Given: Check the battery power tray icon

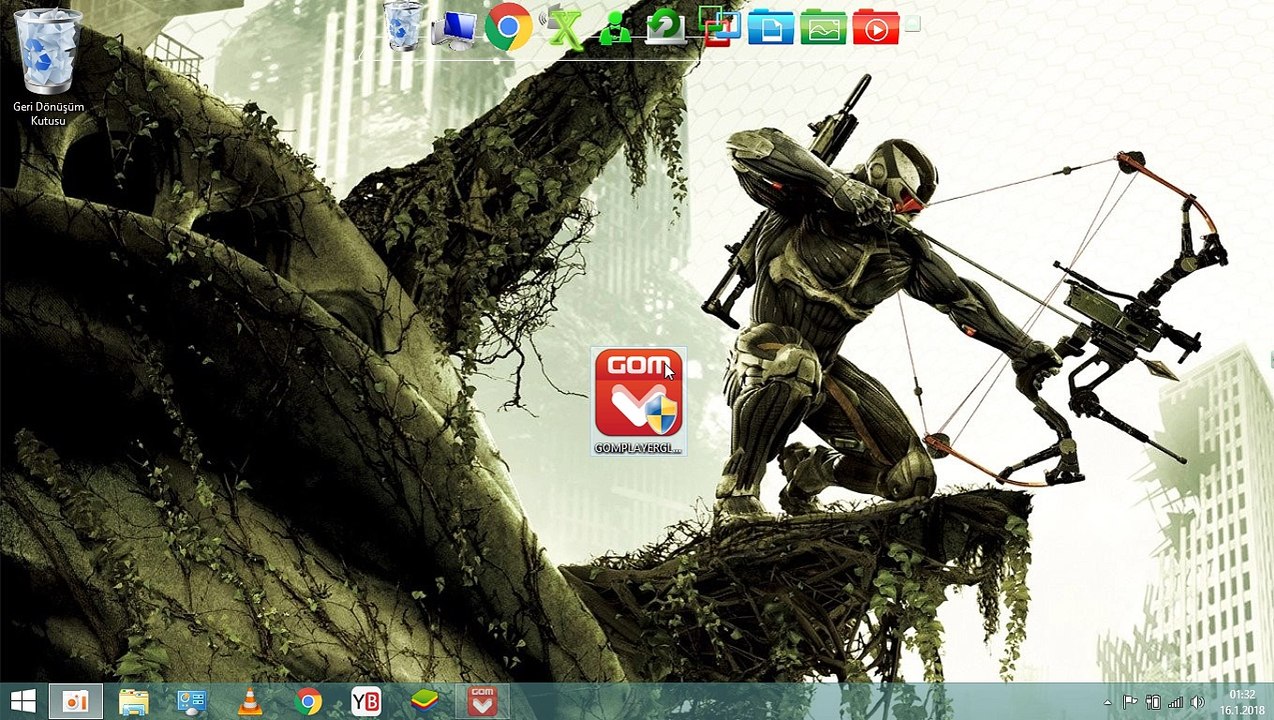Looking at the screenshot, I should (x=1153, y=702).
